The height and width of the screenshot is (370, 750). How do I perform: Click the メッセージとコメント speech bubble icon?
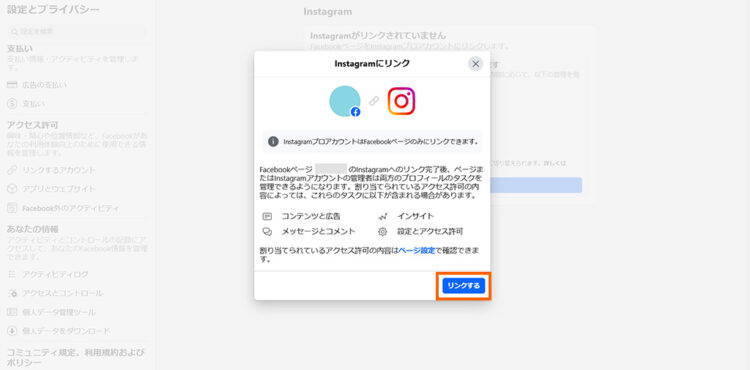[x=267, y=232]
